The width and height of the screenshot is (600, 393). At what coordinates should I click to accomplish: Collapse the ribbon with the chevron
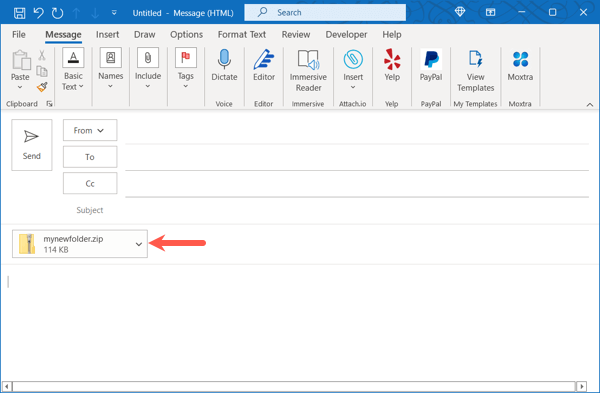[590, 104]
